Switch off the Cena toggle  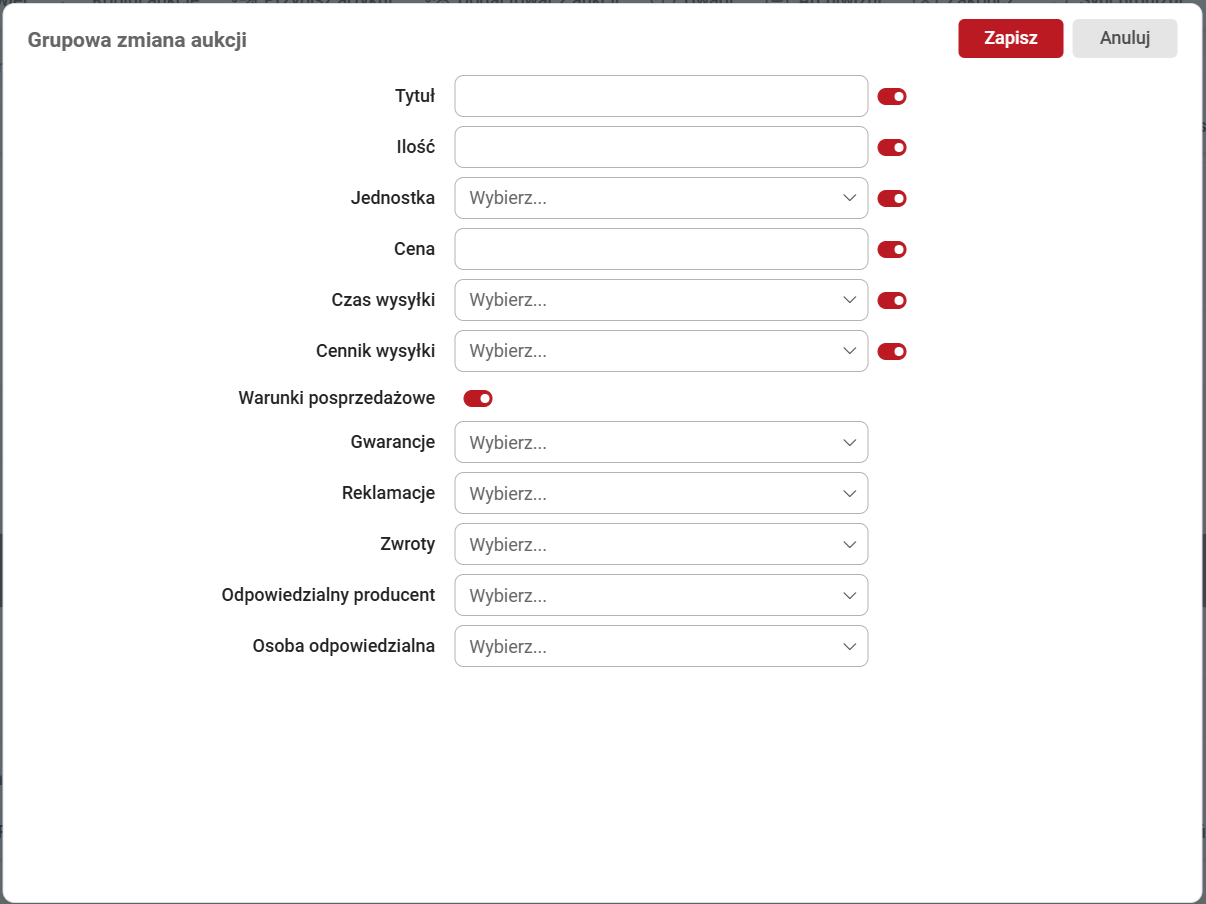point(891,250)
